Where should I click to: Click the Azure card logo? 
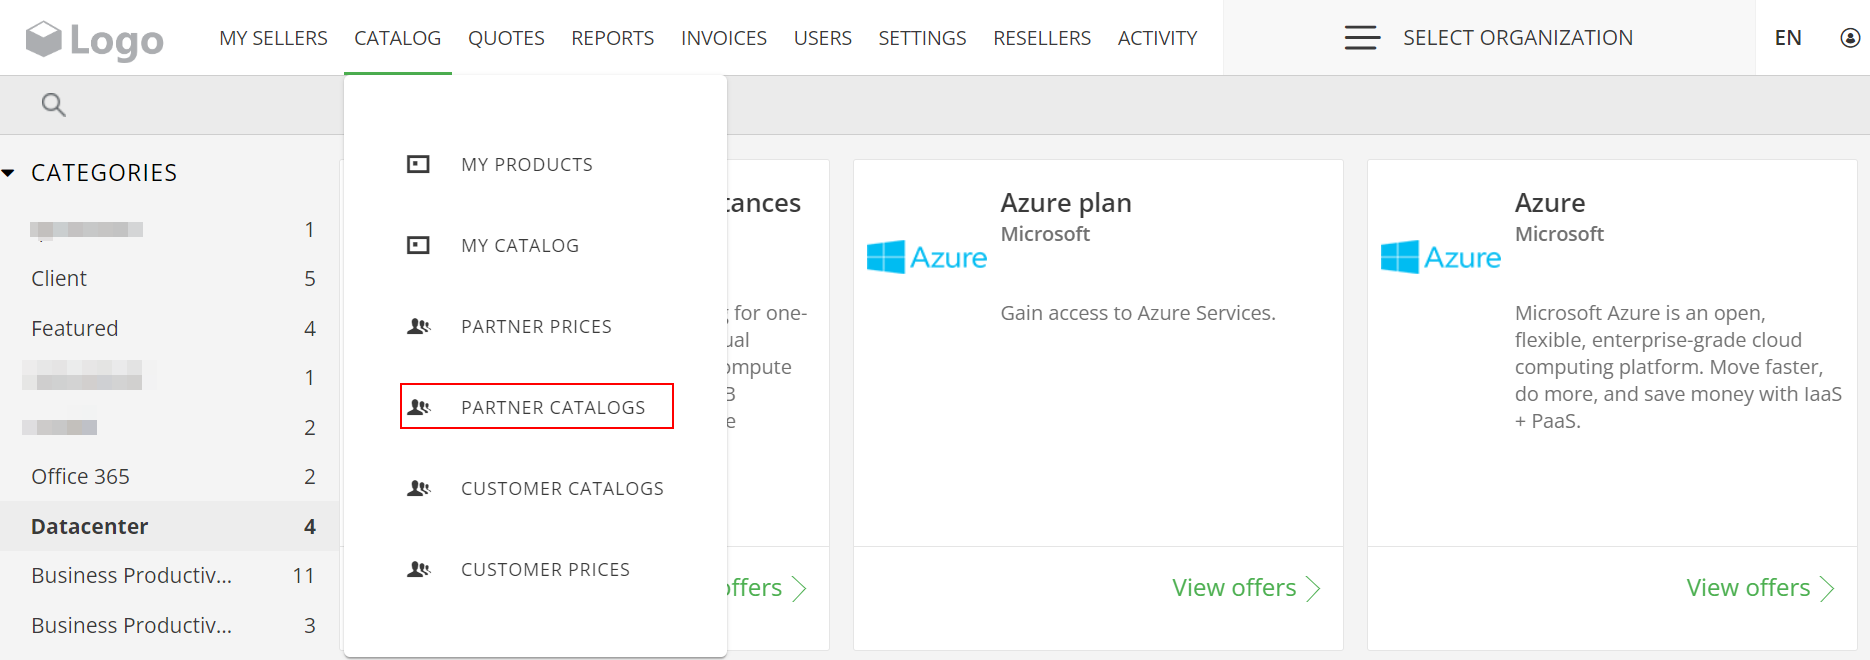tap(1440, 257)
